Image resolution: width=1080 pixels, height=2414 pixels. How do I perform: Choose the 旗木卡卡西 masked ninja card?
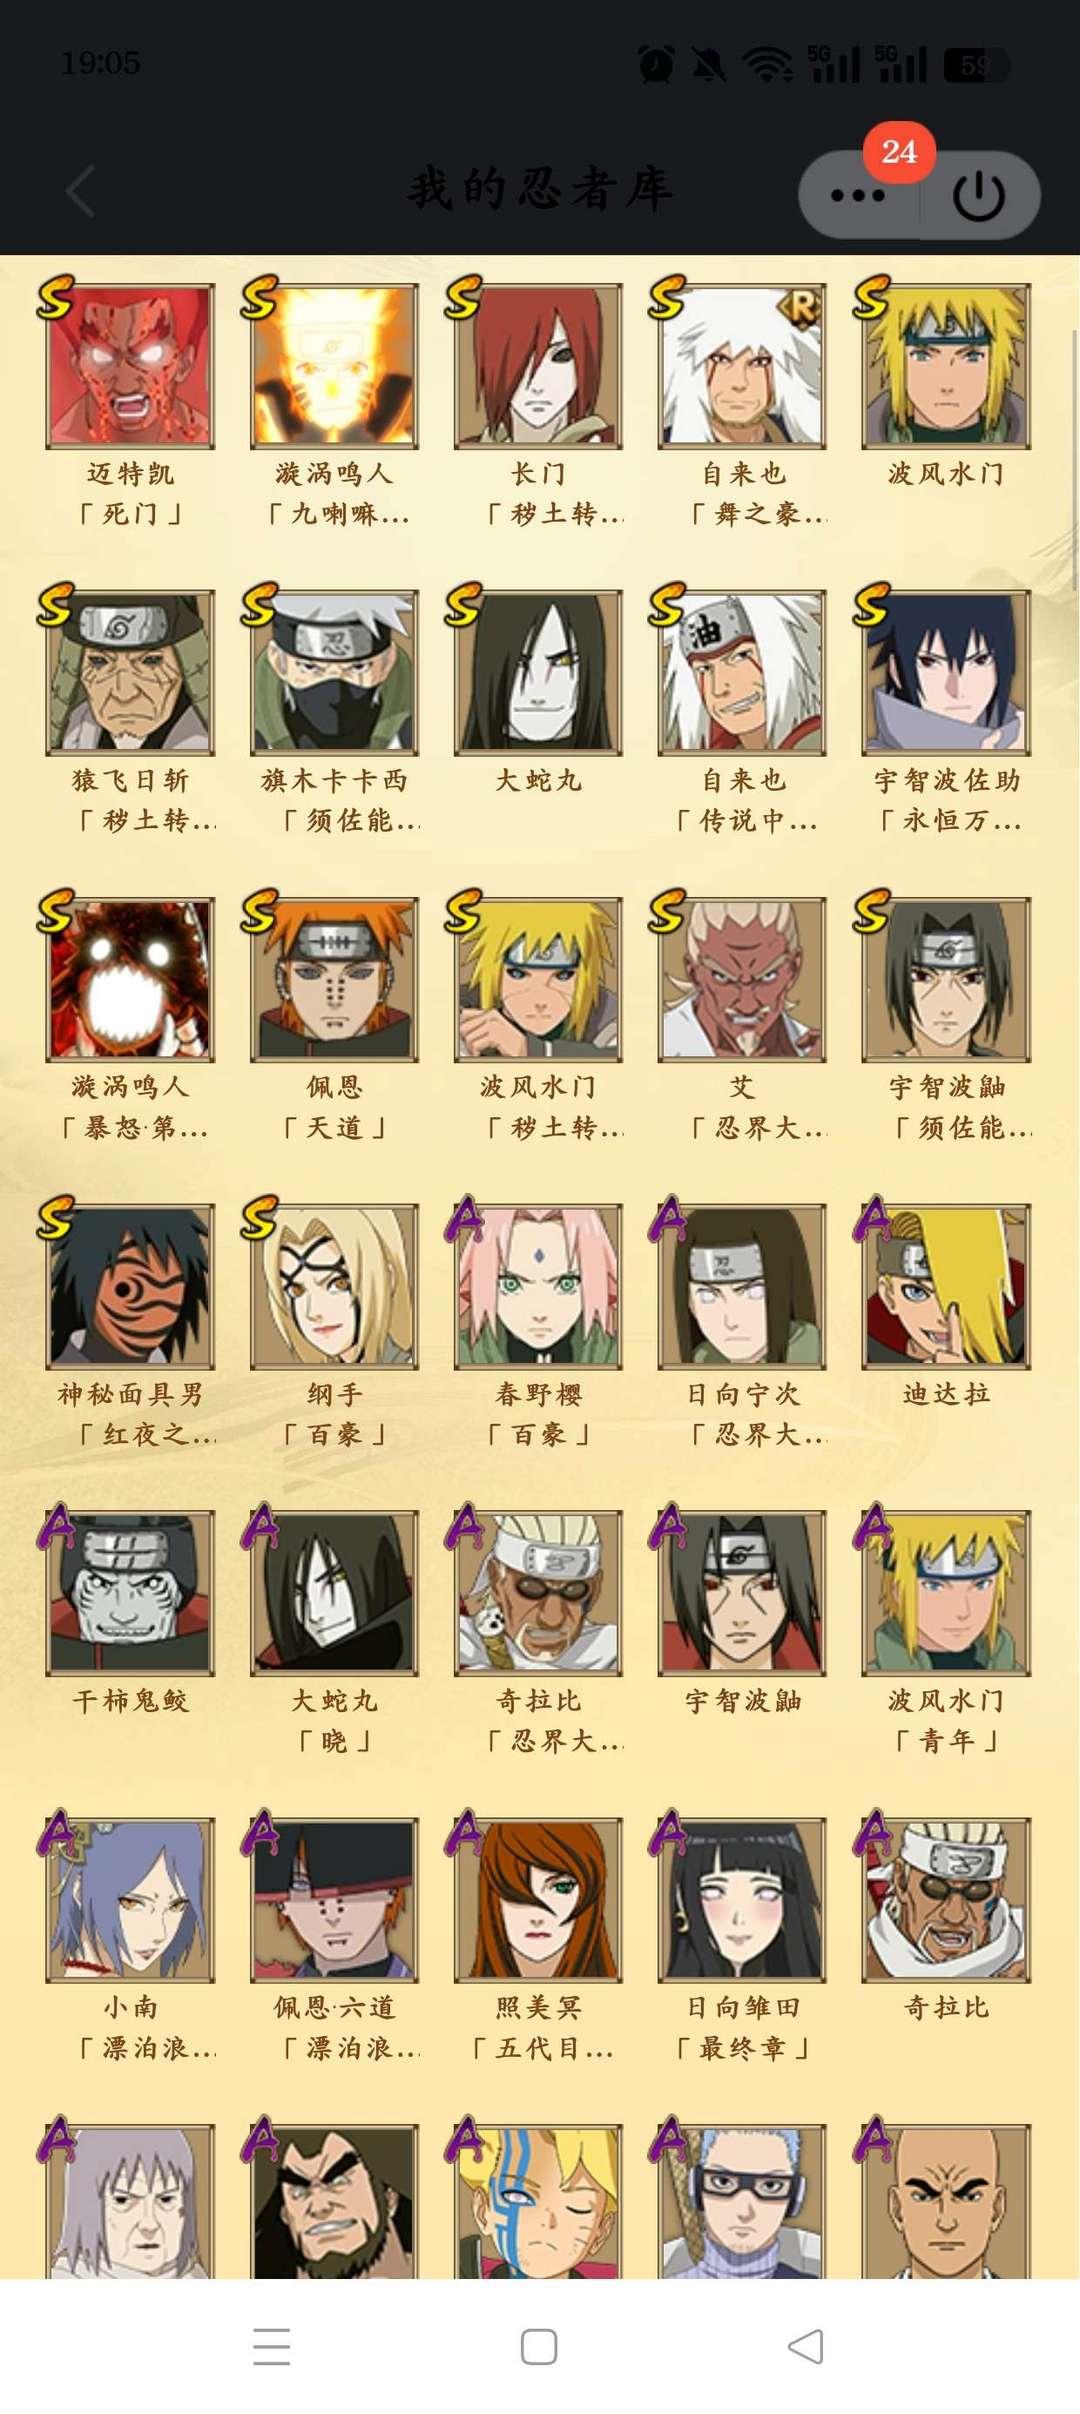tap(334, 672)
